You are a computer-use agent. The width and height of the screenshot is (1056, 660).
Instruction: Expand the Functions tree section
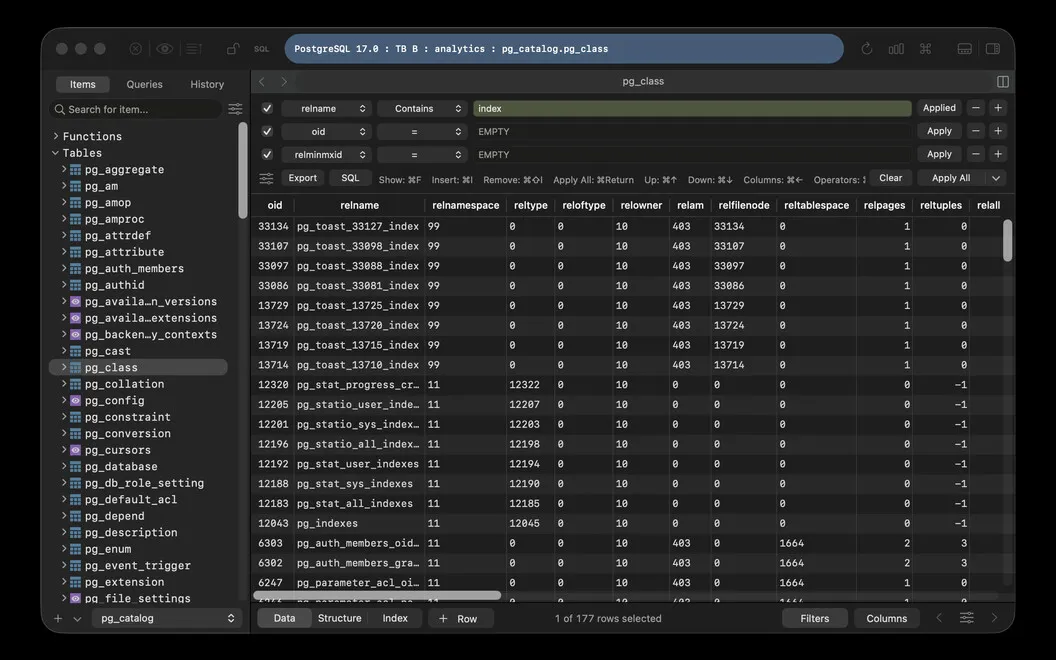tap(56, 136)
